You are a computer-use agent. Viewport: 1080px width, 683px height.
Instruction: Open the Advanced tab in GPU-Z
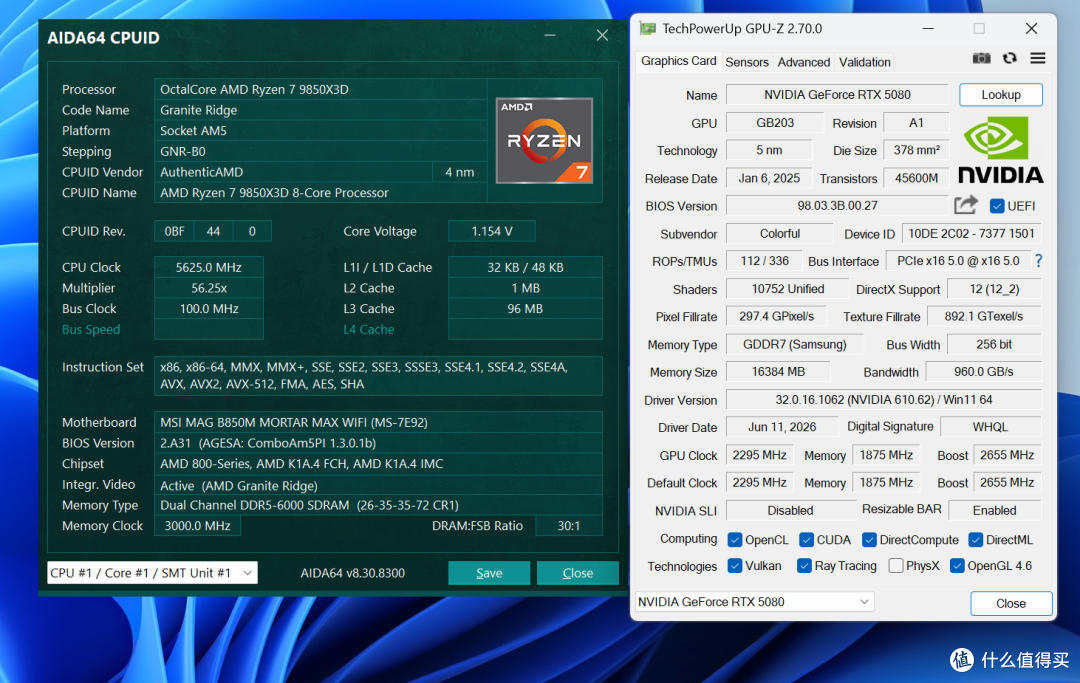(804, 62)
